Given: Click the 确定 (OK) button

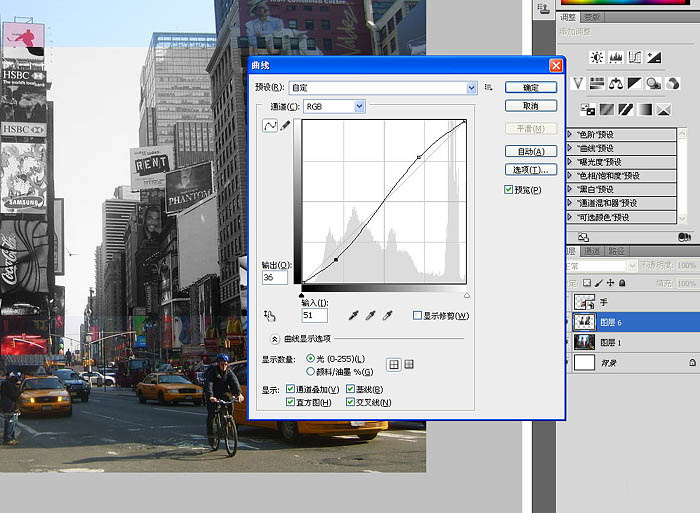Looking at the screenshot, I should pos(530,87).
